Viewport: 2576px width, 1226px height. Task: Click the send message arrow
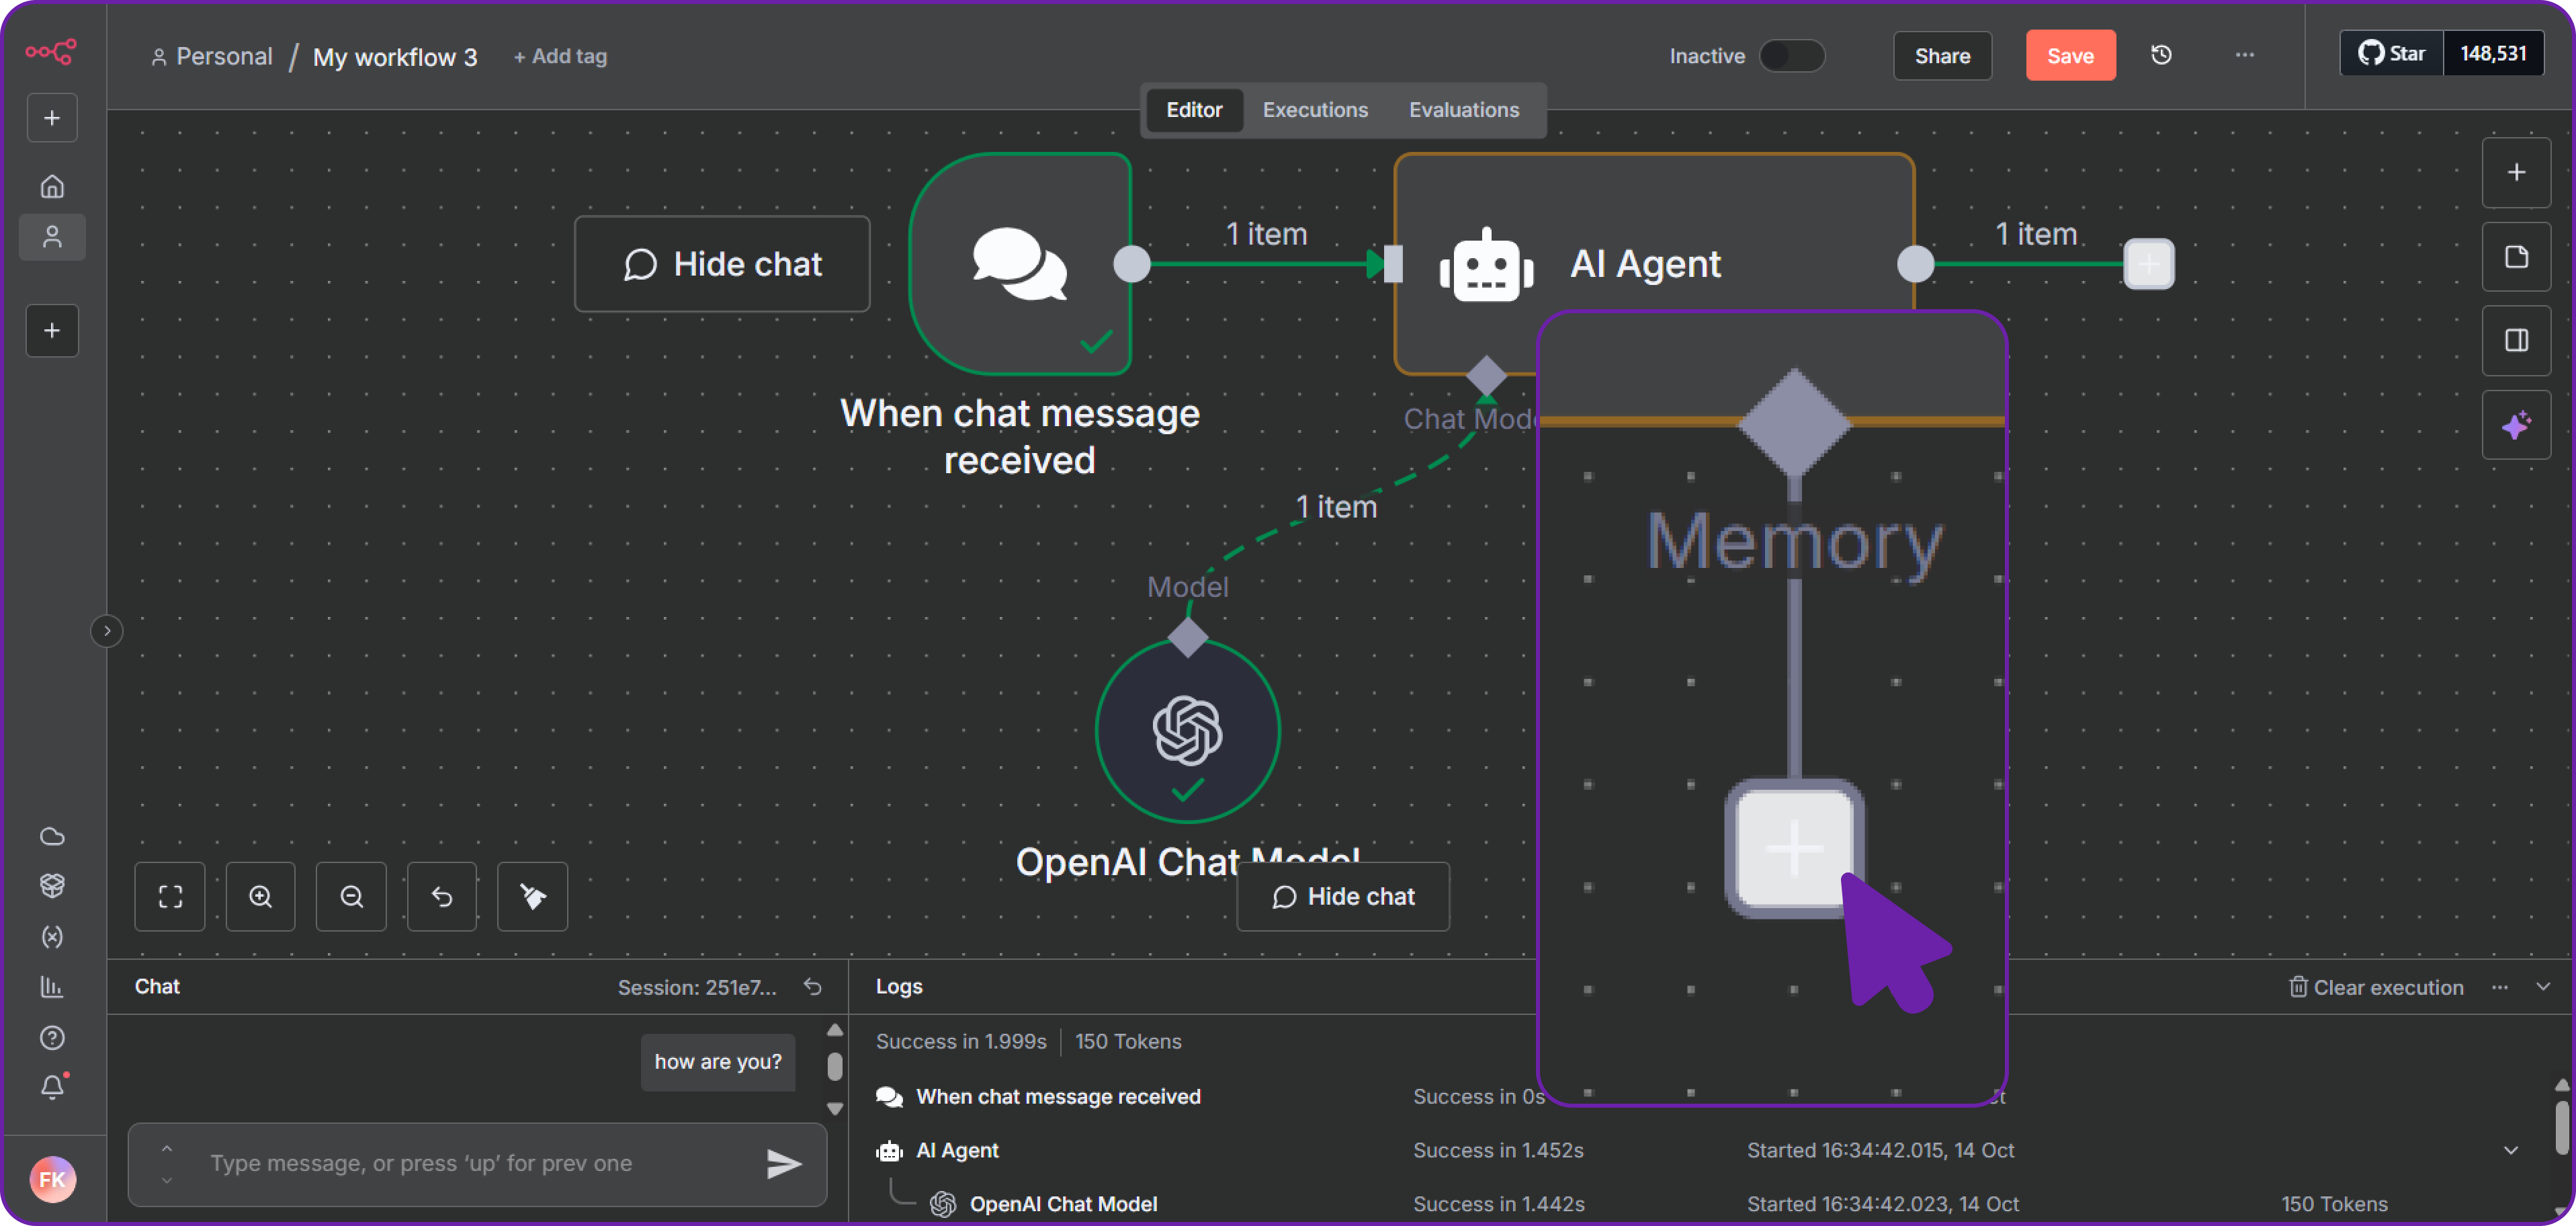pyautogui.click(x=783, y=1163)
